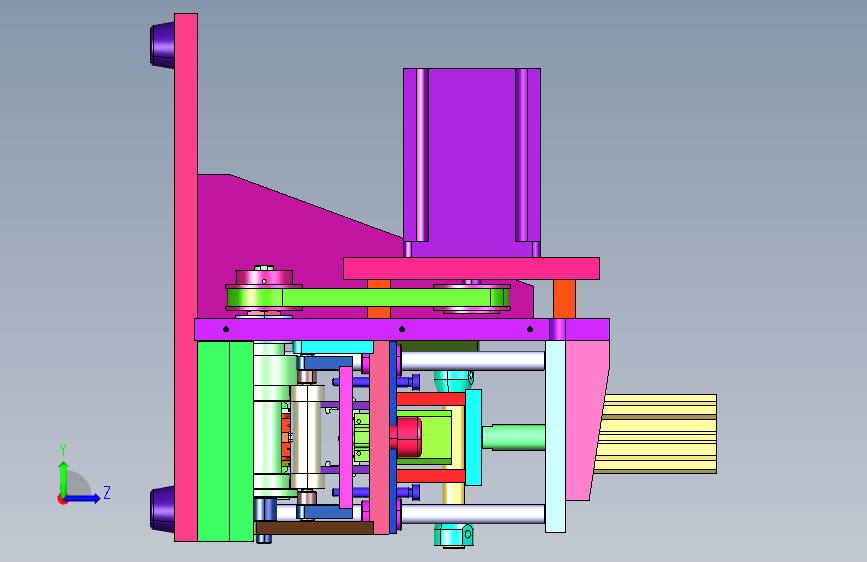Click the red origin of the triad
Screen dimensions: 867x562
[62, 499]
